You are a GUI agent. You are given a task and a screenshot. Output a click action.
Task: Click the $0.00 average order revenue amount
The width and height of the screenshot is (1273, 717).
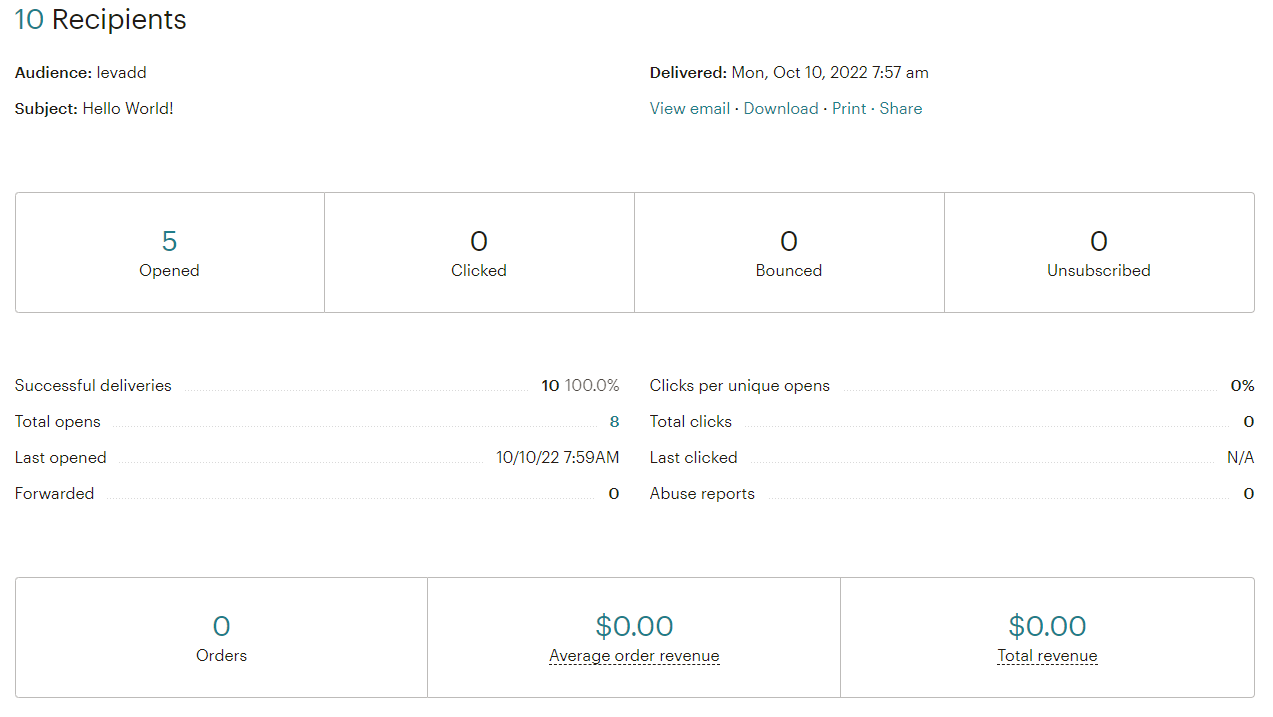coord(634,626)
